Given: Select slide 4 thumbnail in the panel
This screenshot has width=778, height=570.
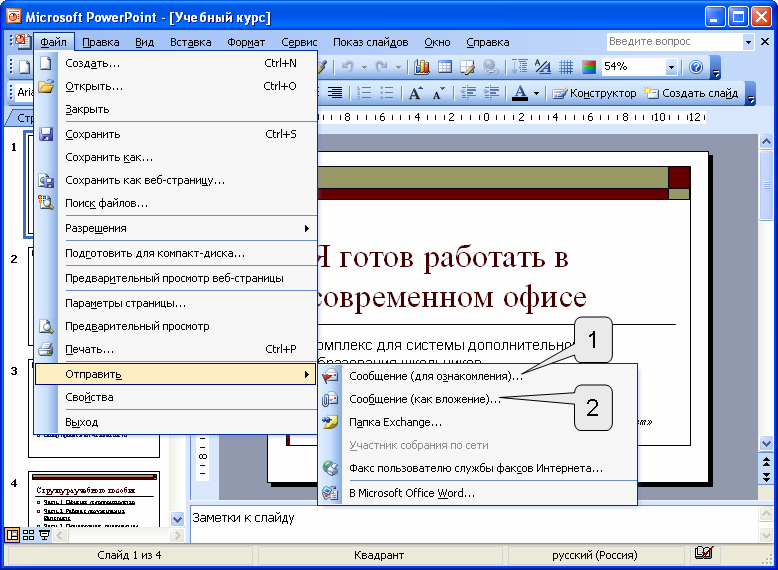Looking at the screenshot, I should (x=94, y=499).
